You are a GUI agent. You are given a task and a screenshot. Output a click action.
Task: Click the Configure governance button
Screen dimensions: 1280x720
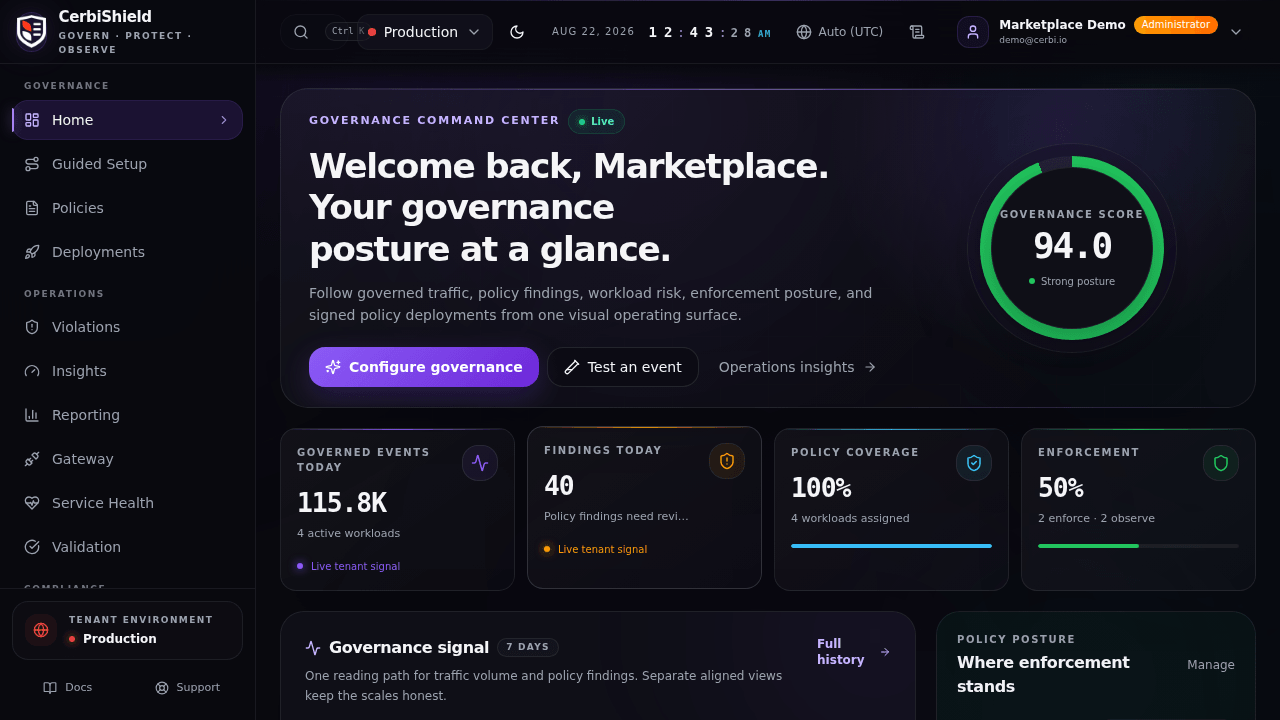click(x=424, y=367)
